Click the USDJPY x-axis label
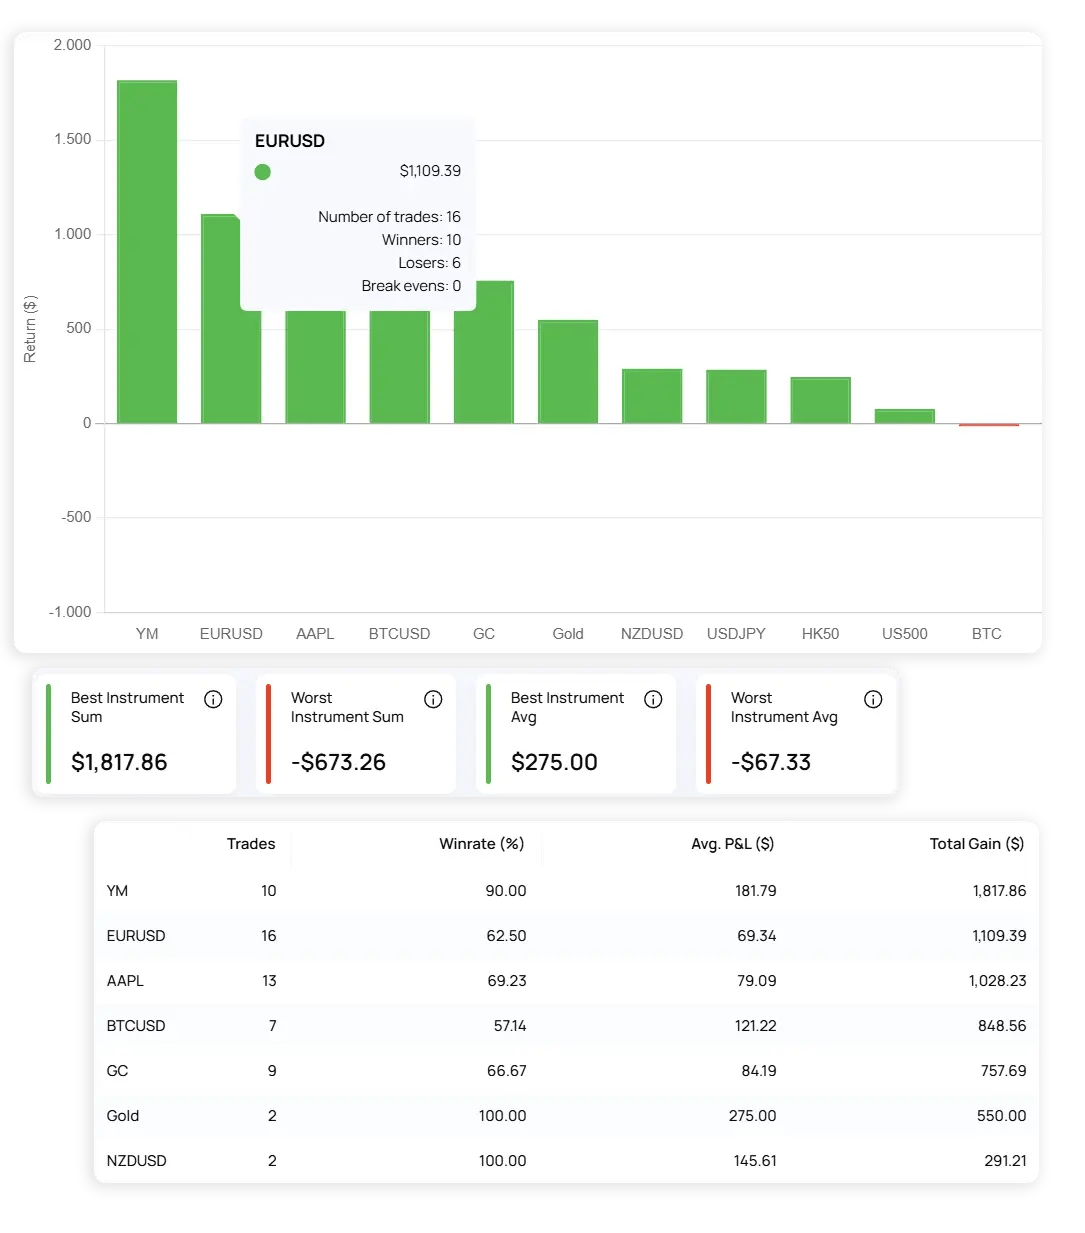Image resolution: width=1085 pixels, height=1233 pixels. [736, 634]
